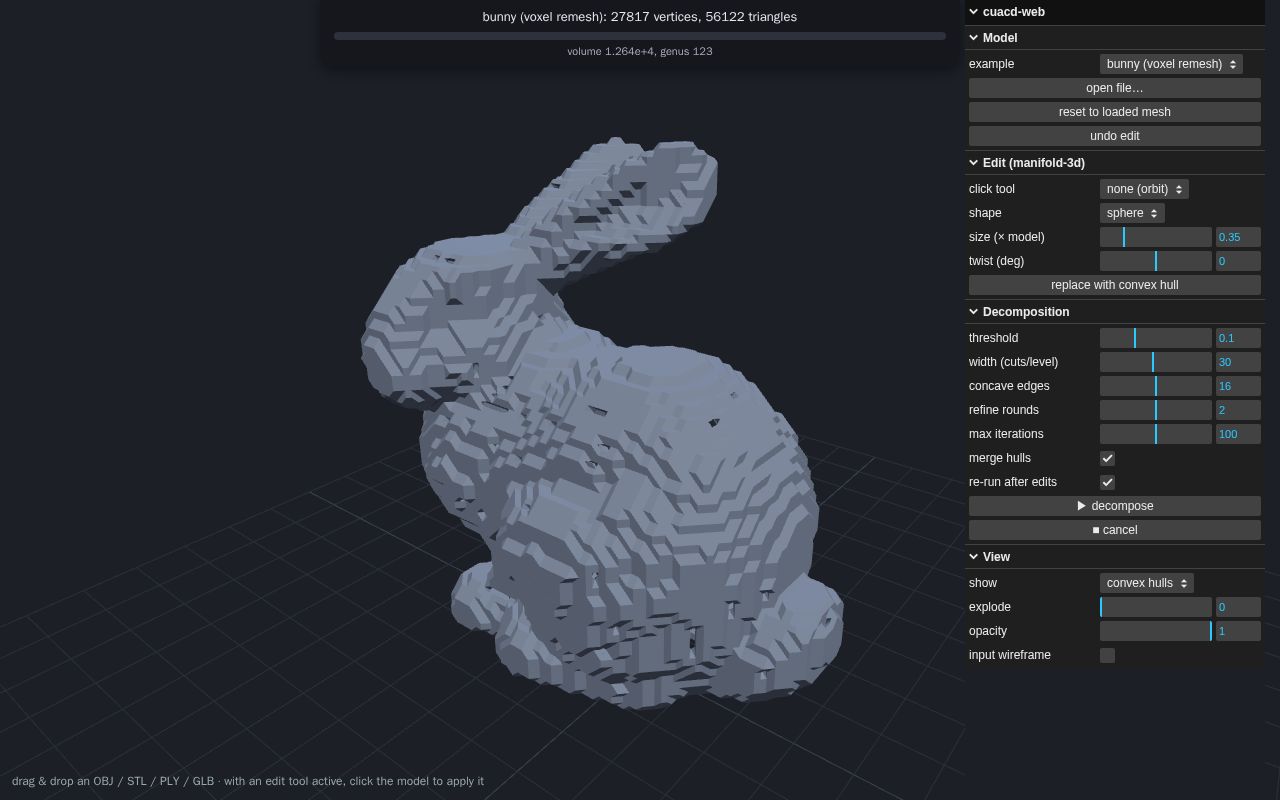Collapse the cuacd-web panel chevron
This screenshot has height=800, width=1280.
pyautogui.click(x=974, y=12)
